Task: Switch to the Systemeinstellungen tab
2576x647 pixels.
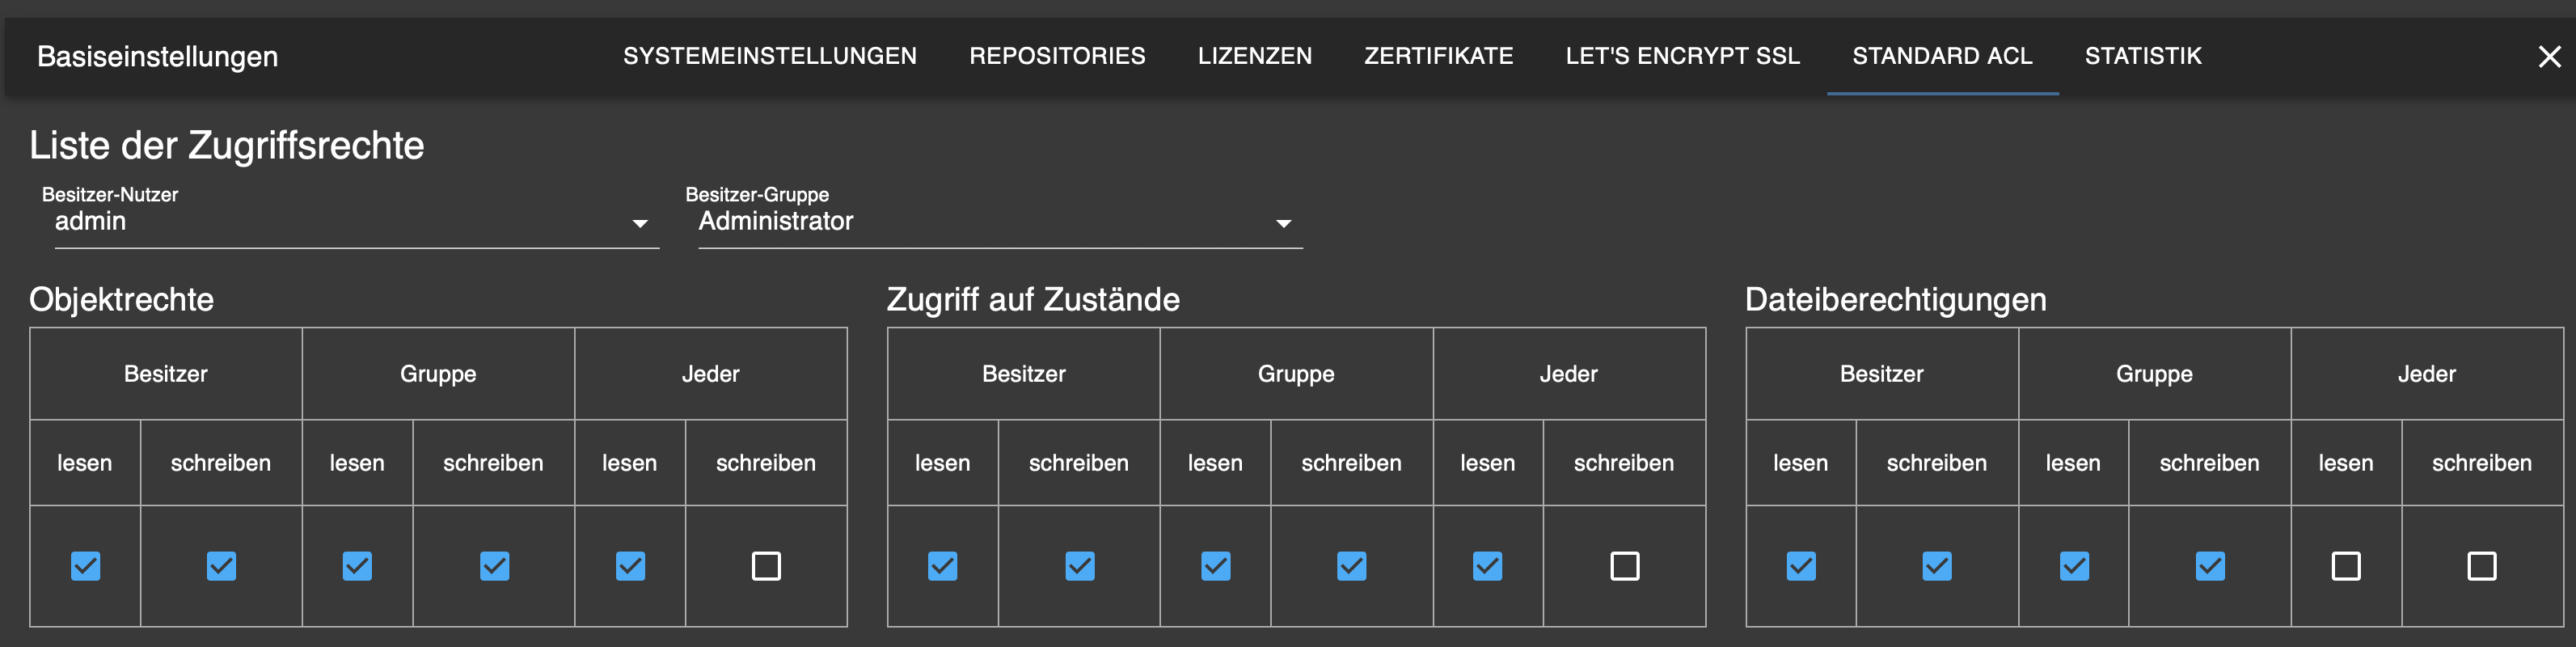Action: pos(769,56)
